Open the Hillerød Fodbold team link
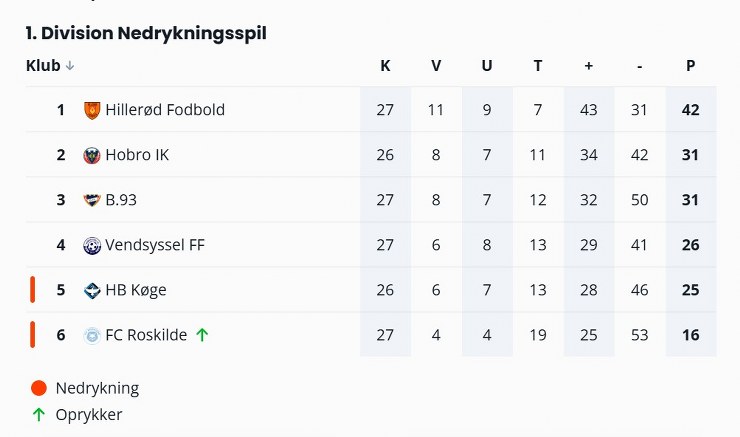The width and height of the screenshot is (740, 437). click(x=165, y=110)
